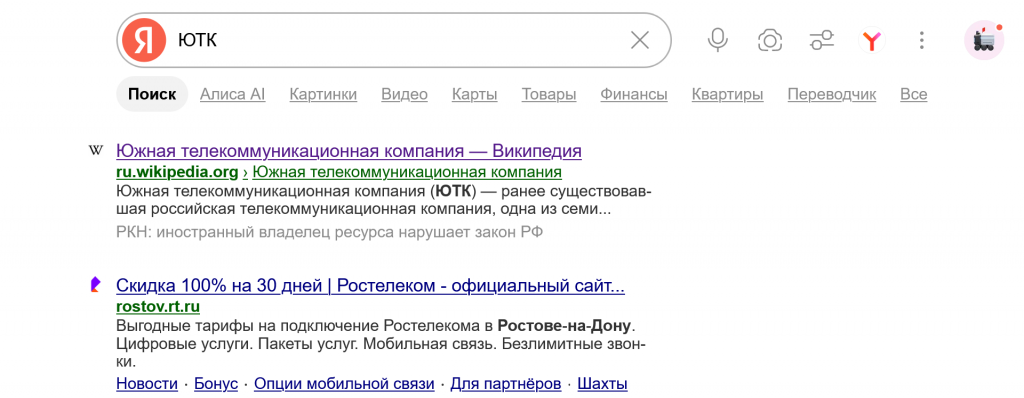Switch to Картинки tab
The image size is (1024, 398).
pos(323,95)
